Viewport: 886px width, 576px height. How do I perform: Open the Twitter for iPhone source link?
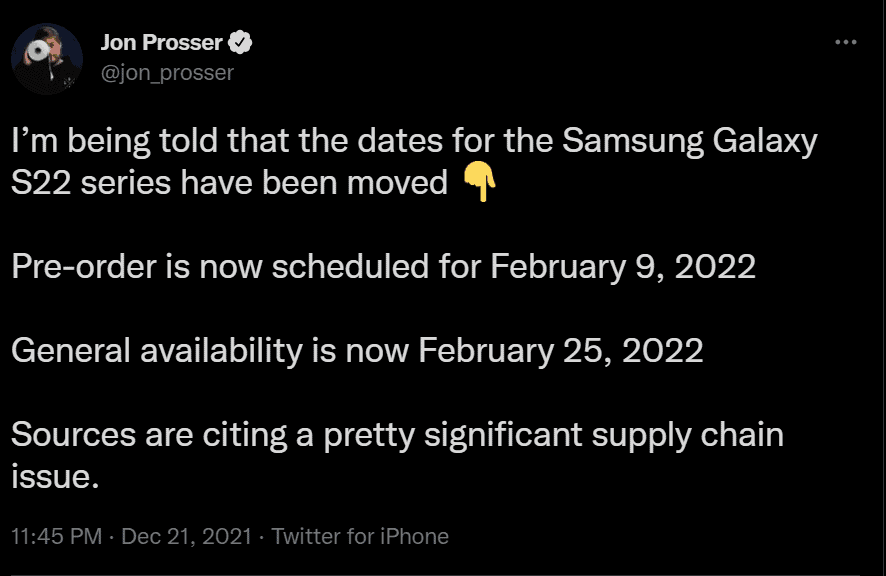click(x=360, y=536)
